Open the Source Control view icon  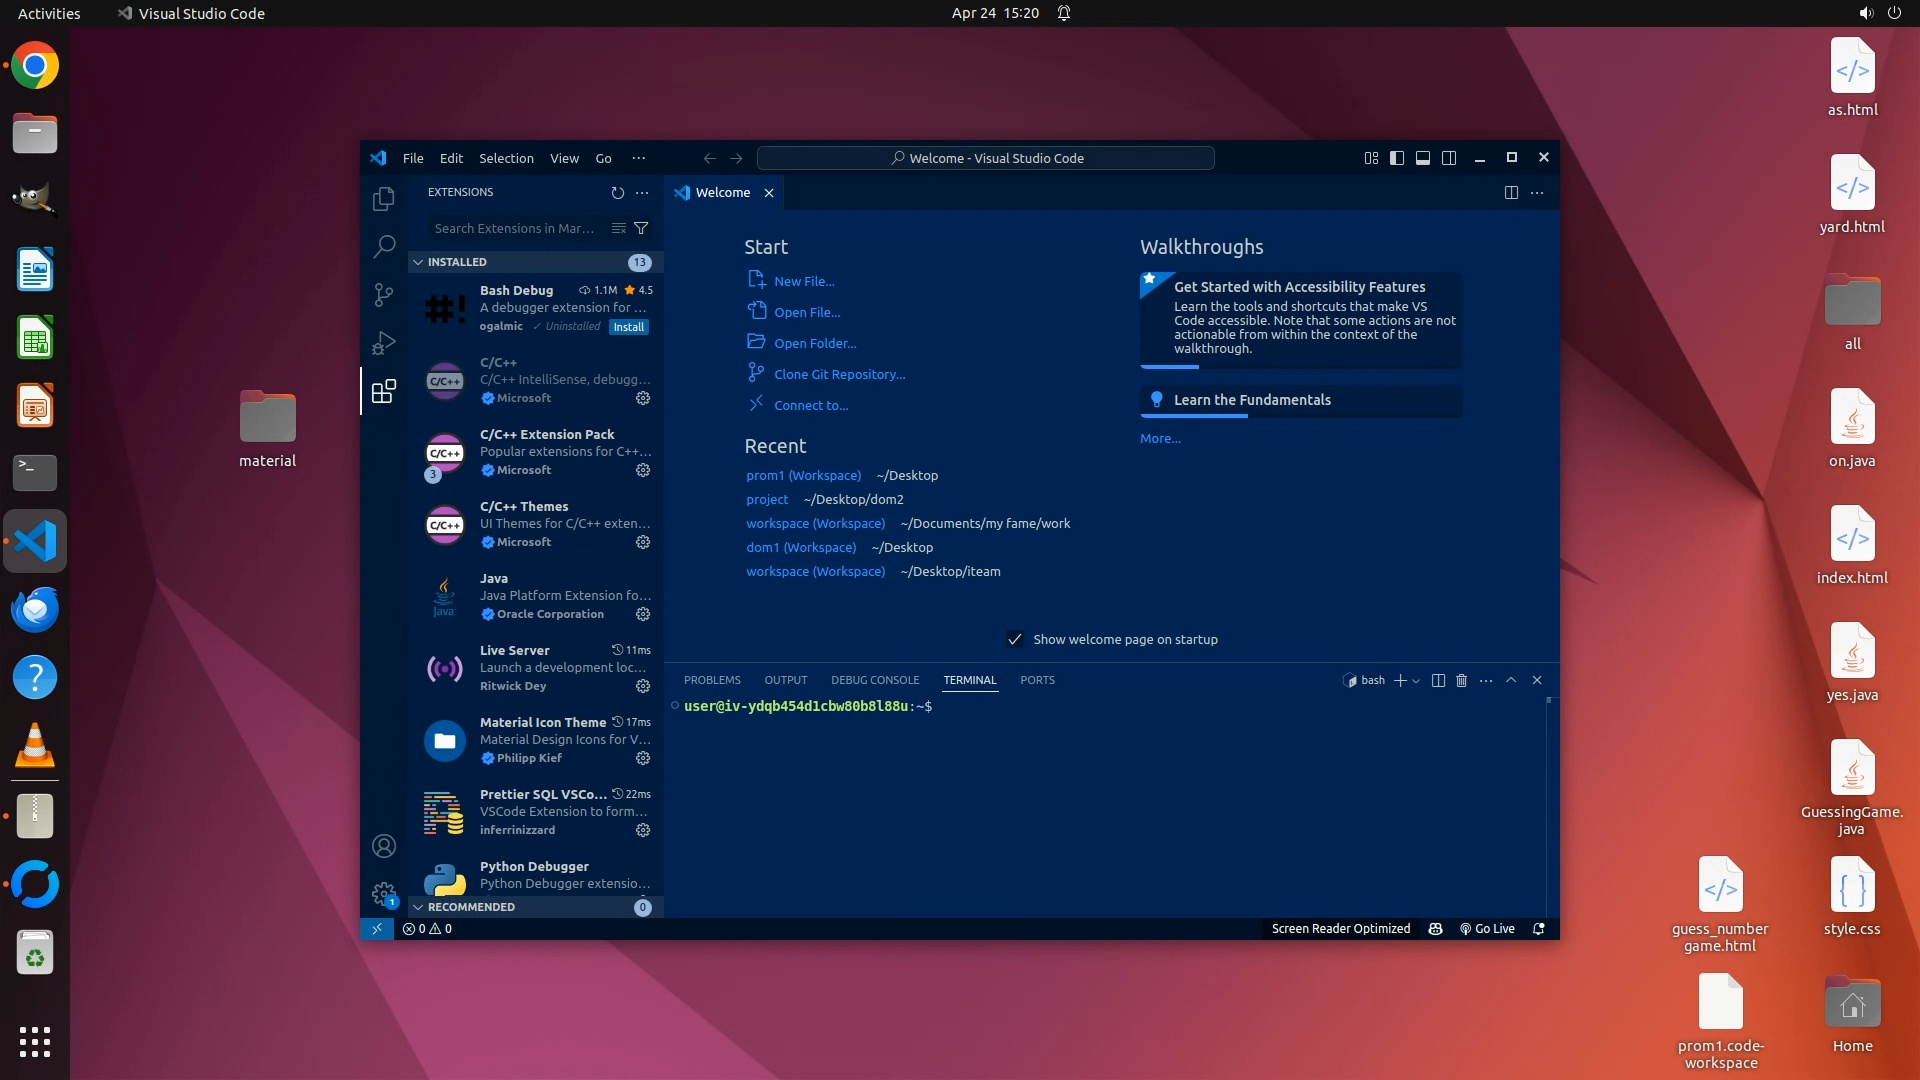[383, 294]
